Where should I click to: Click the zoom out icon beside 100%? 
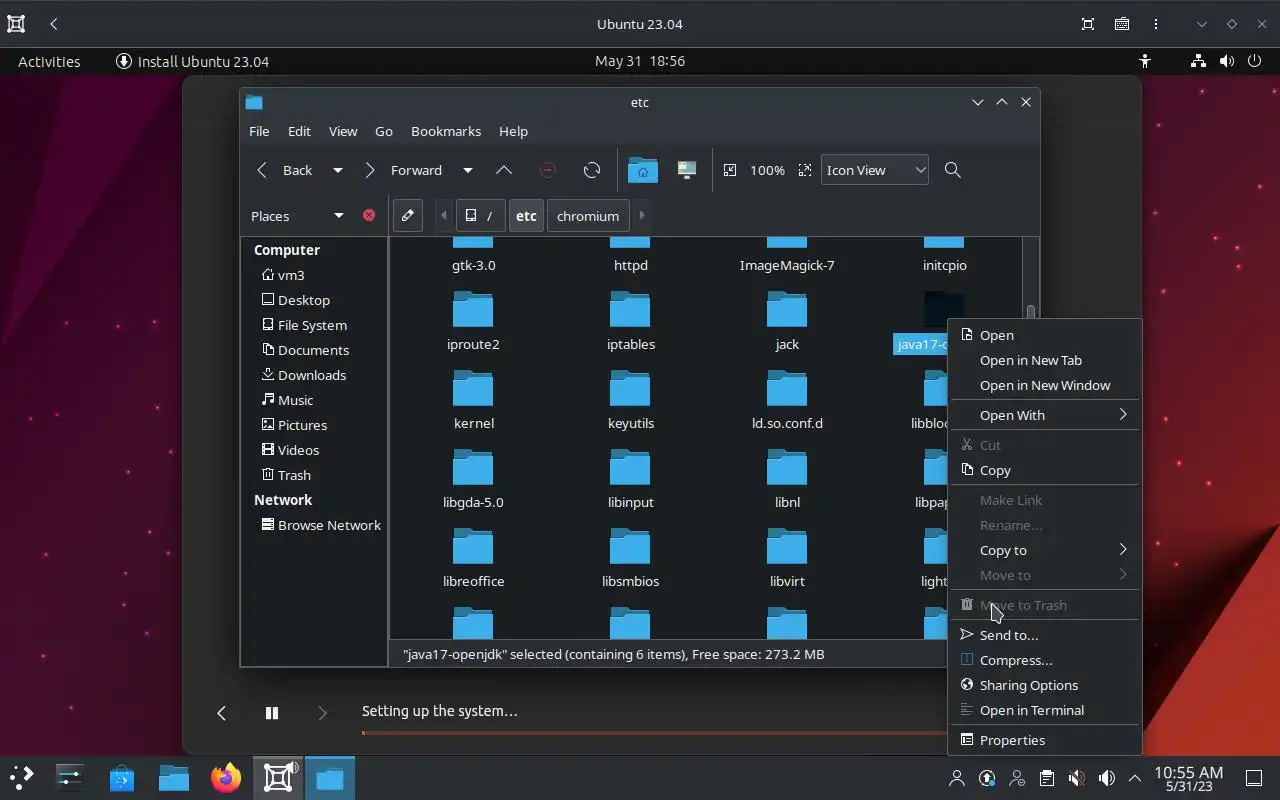730,170
